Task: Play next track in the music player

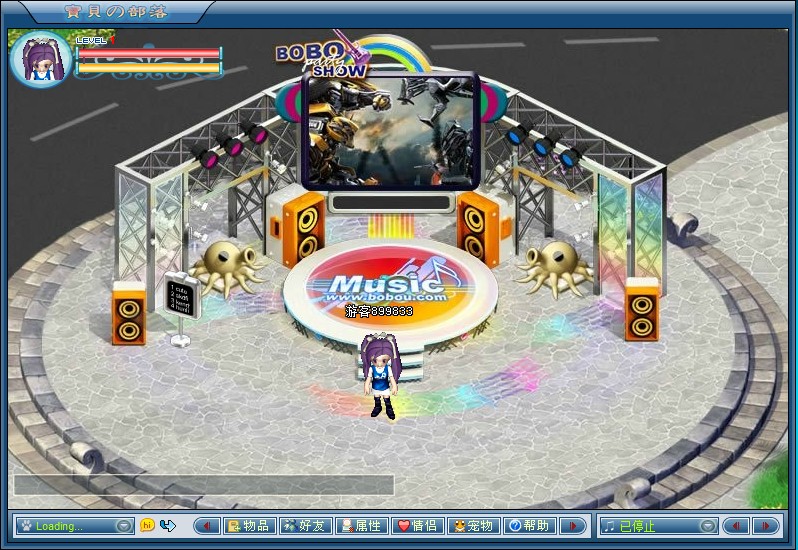Action: coord(767,526)
